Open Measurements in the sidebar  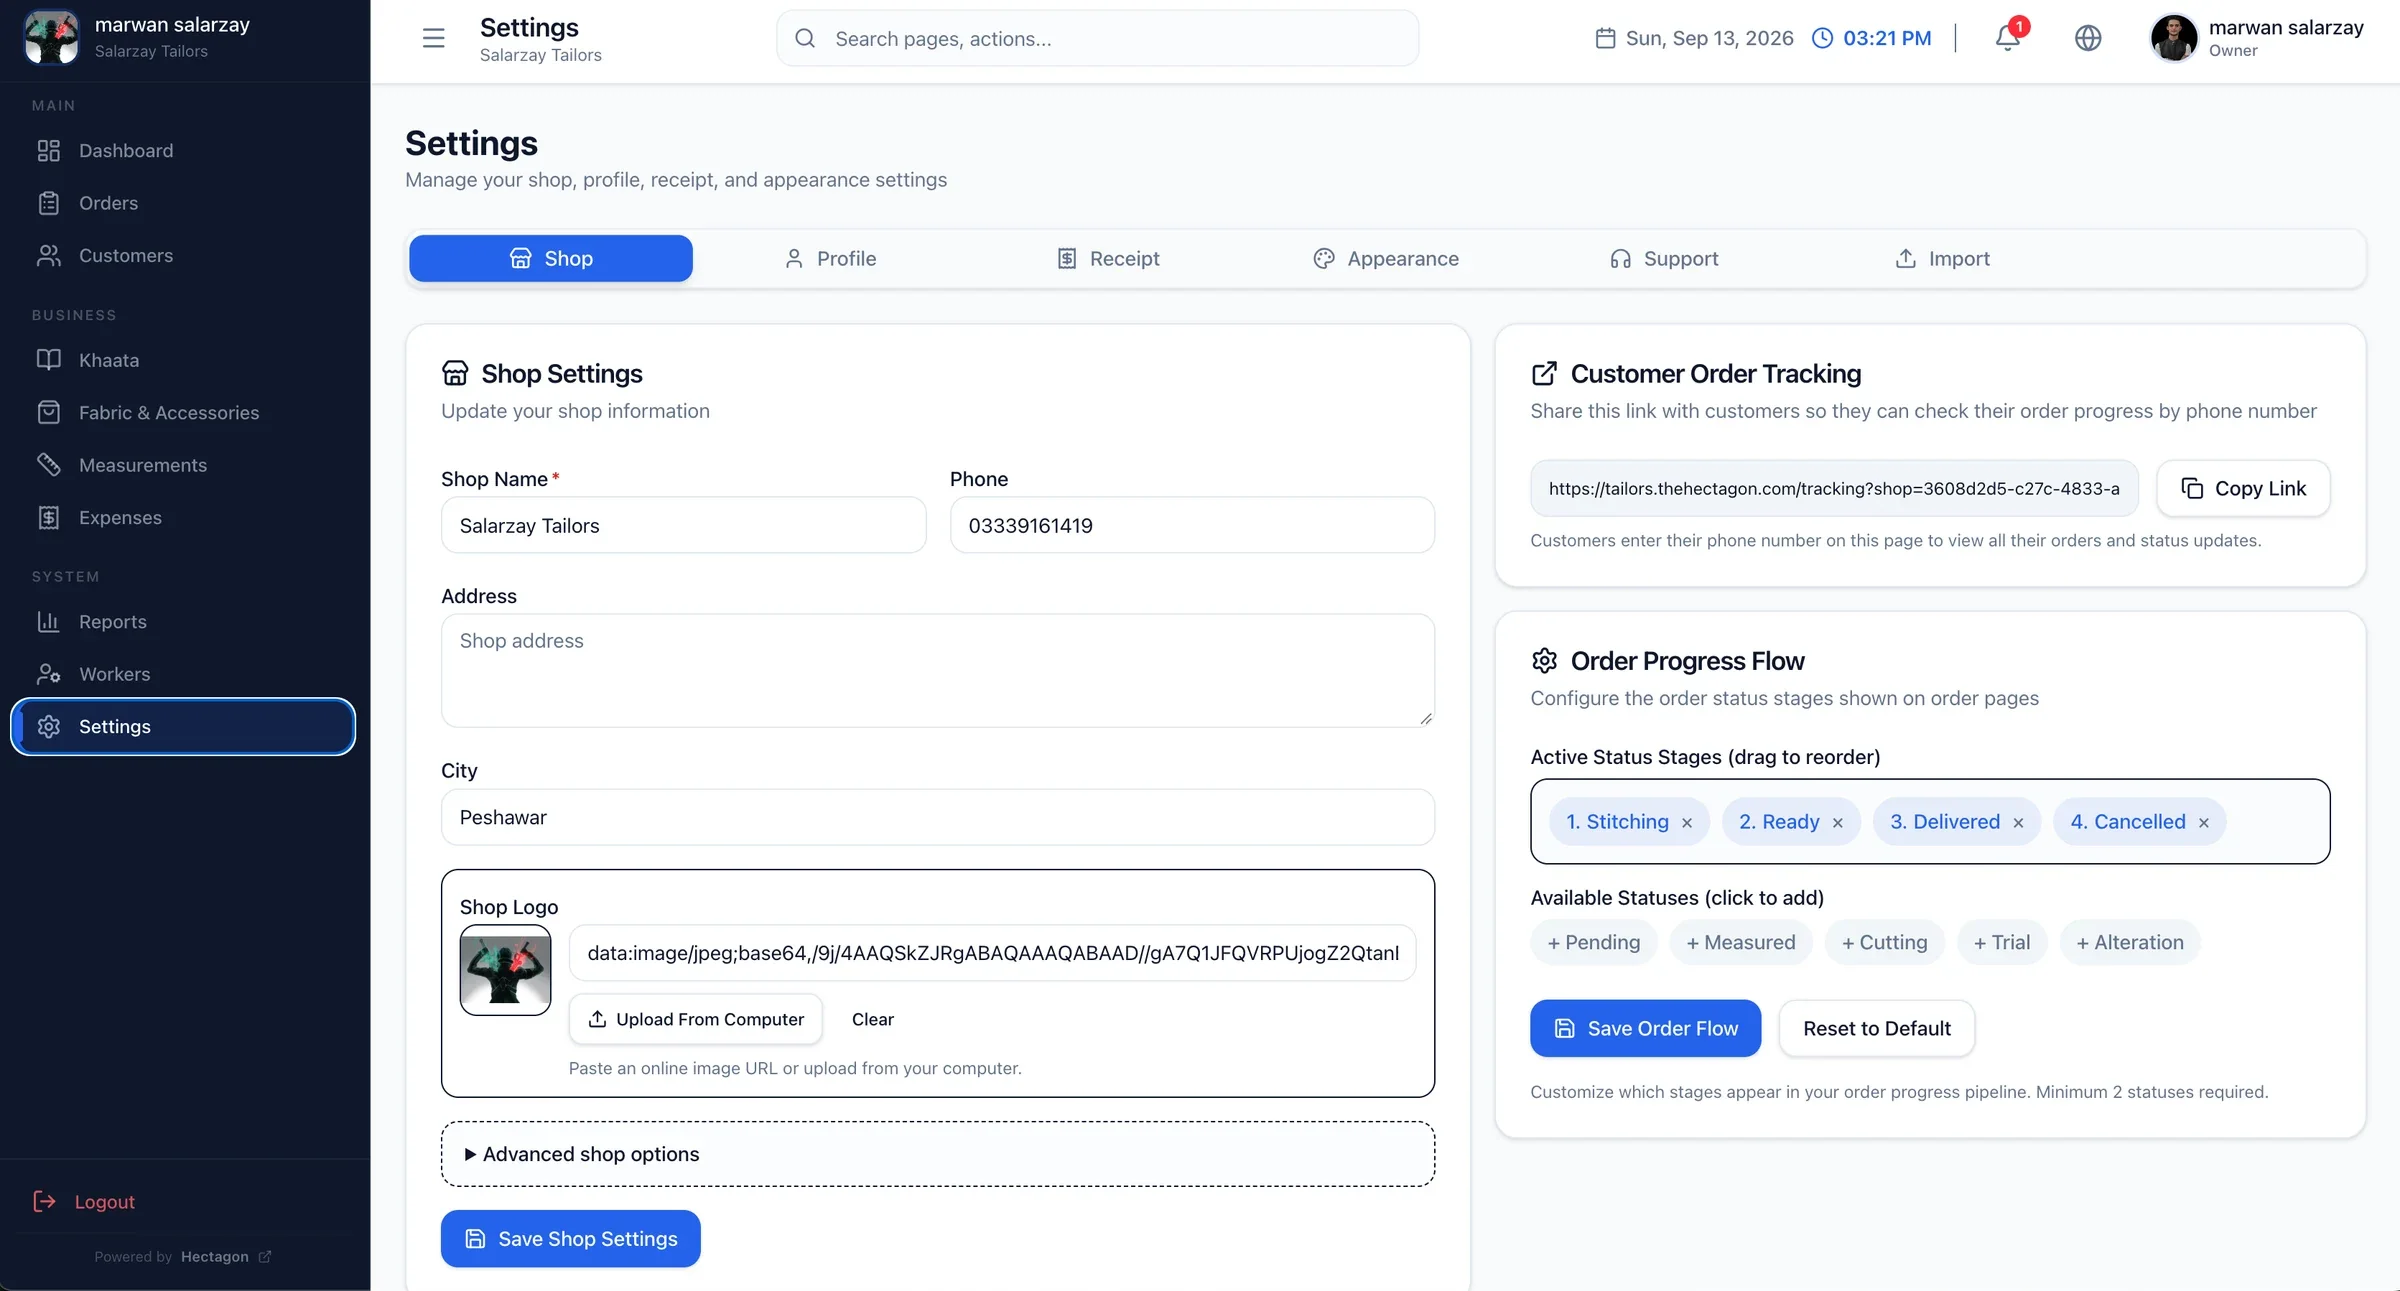(183, 465)
